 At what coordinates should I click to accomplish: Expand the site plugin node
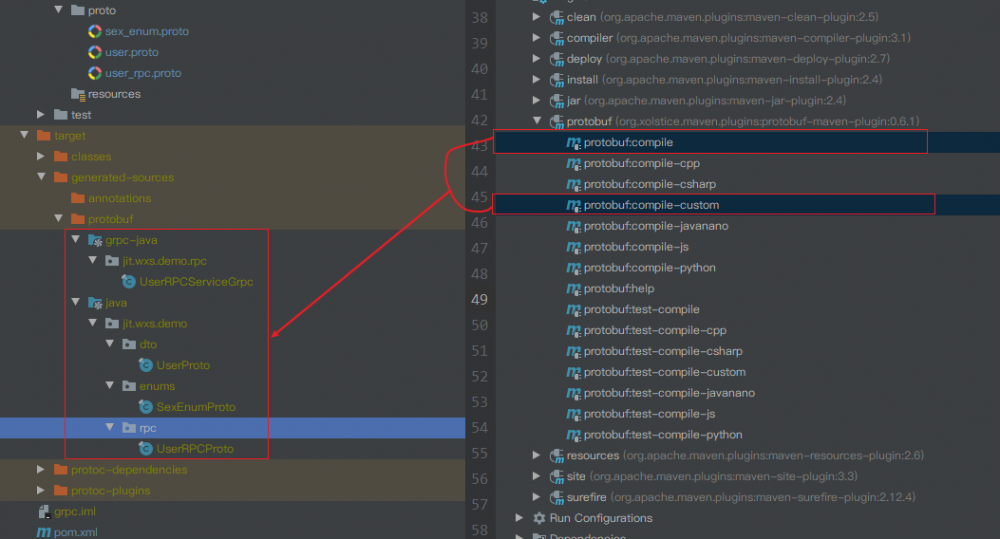(536, 476)
